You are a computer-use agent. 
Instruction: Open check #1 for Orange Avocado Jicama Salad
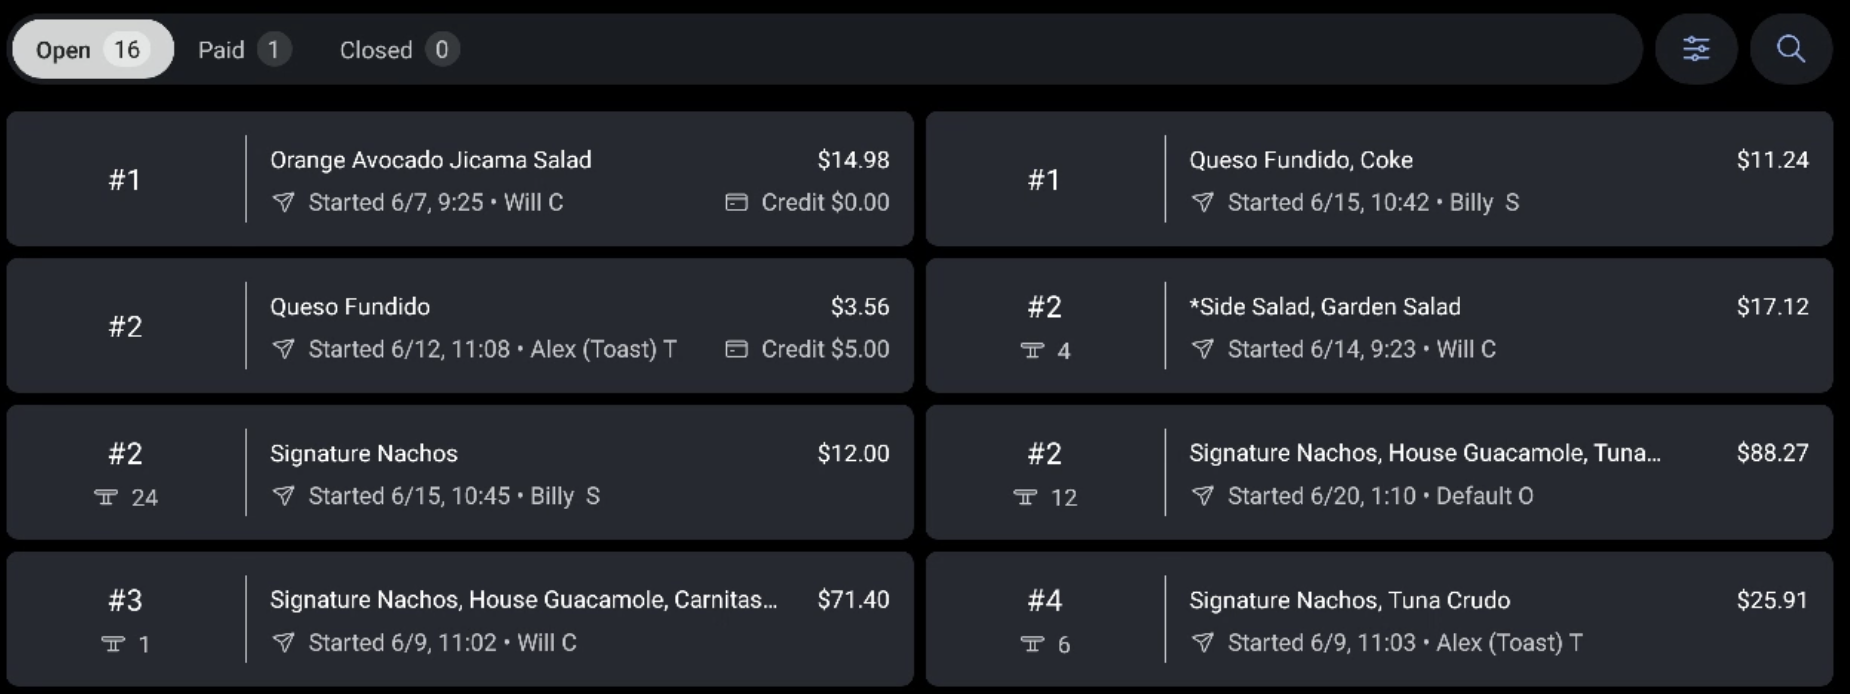tap(458, 178)
